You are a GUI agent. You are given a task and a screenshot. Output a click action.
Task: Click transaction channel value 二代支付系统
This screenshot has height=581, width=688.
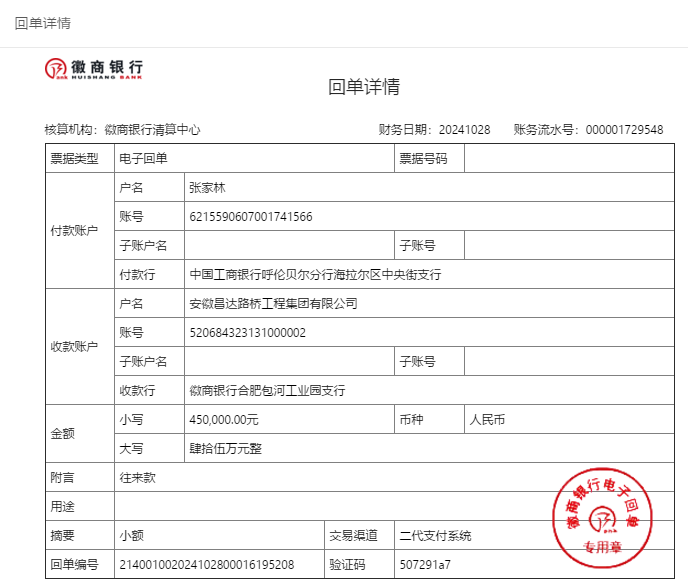pos(434,536)
